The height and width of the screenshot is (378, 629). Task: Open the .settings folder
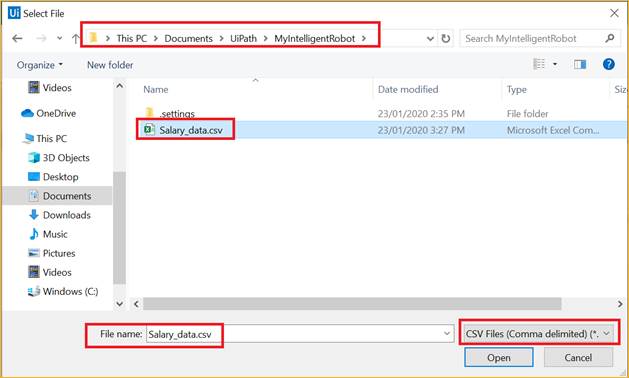177,114
